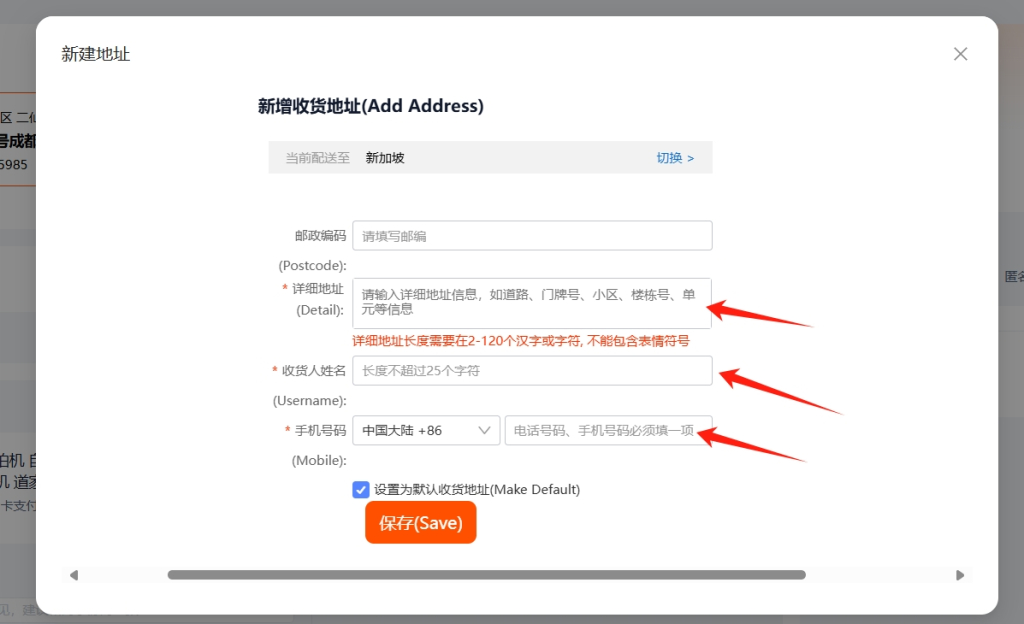The width and height of the screenshot is (1024, 624).
Task: Click 切换 > to switch delivery region
Action: 675,158
